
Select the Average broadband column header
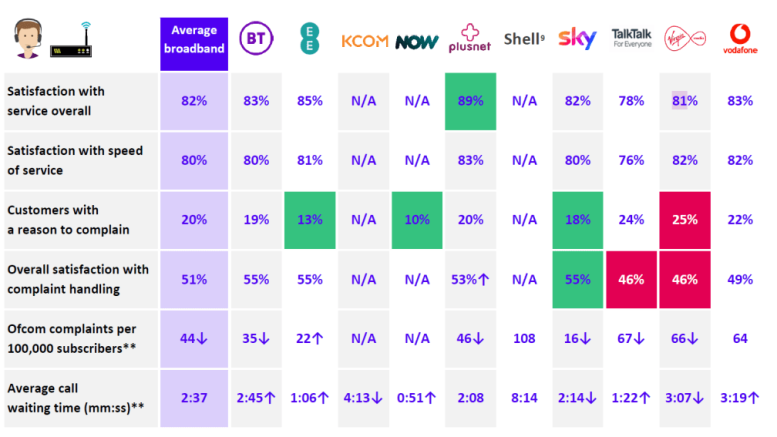pos(195,42)
